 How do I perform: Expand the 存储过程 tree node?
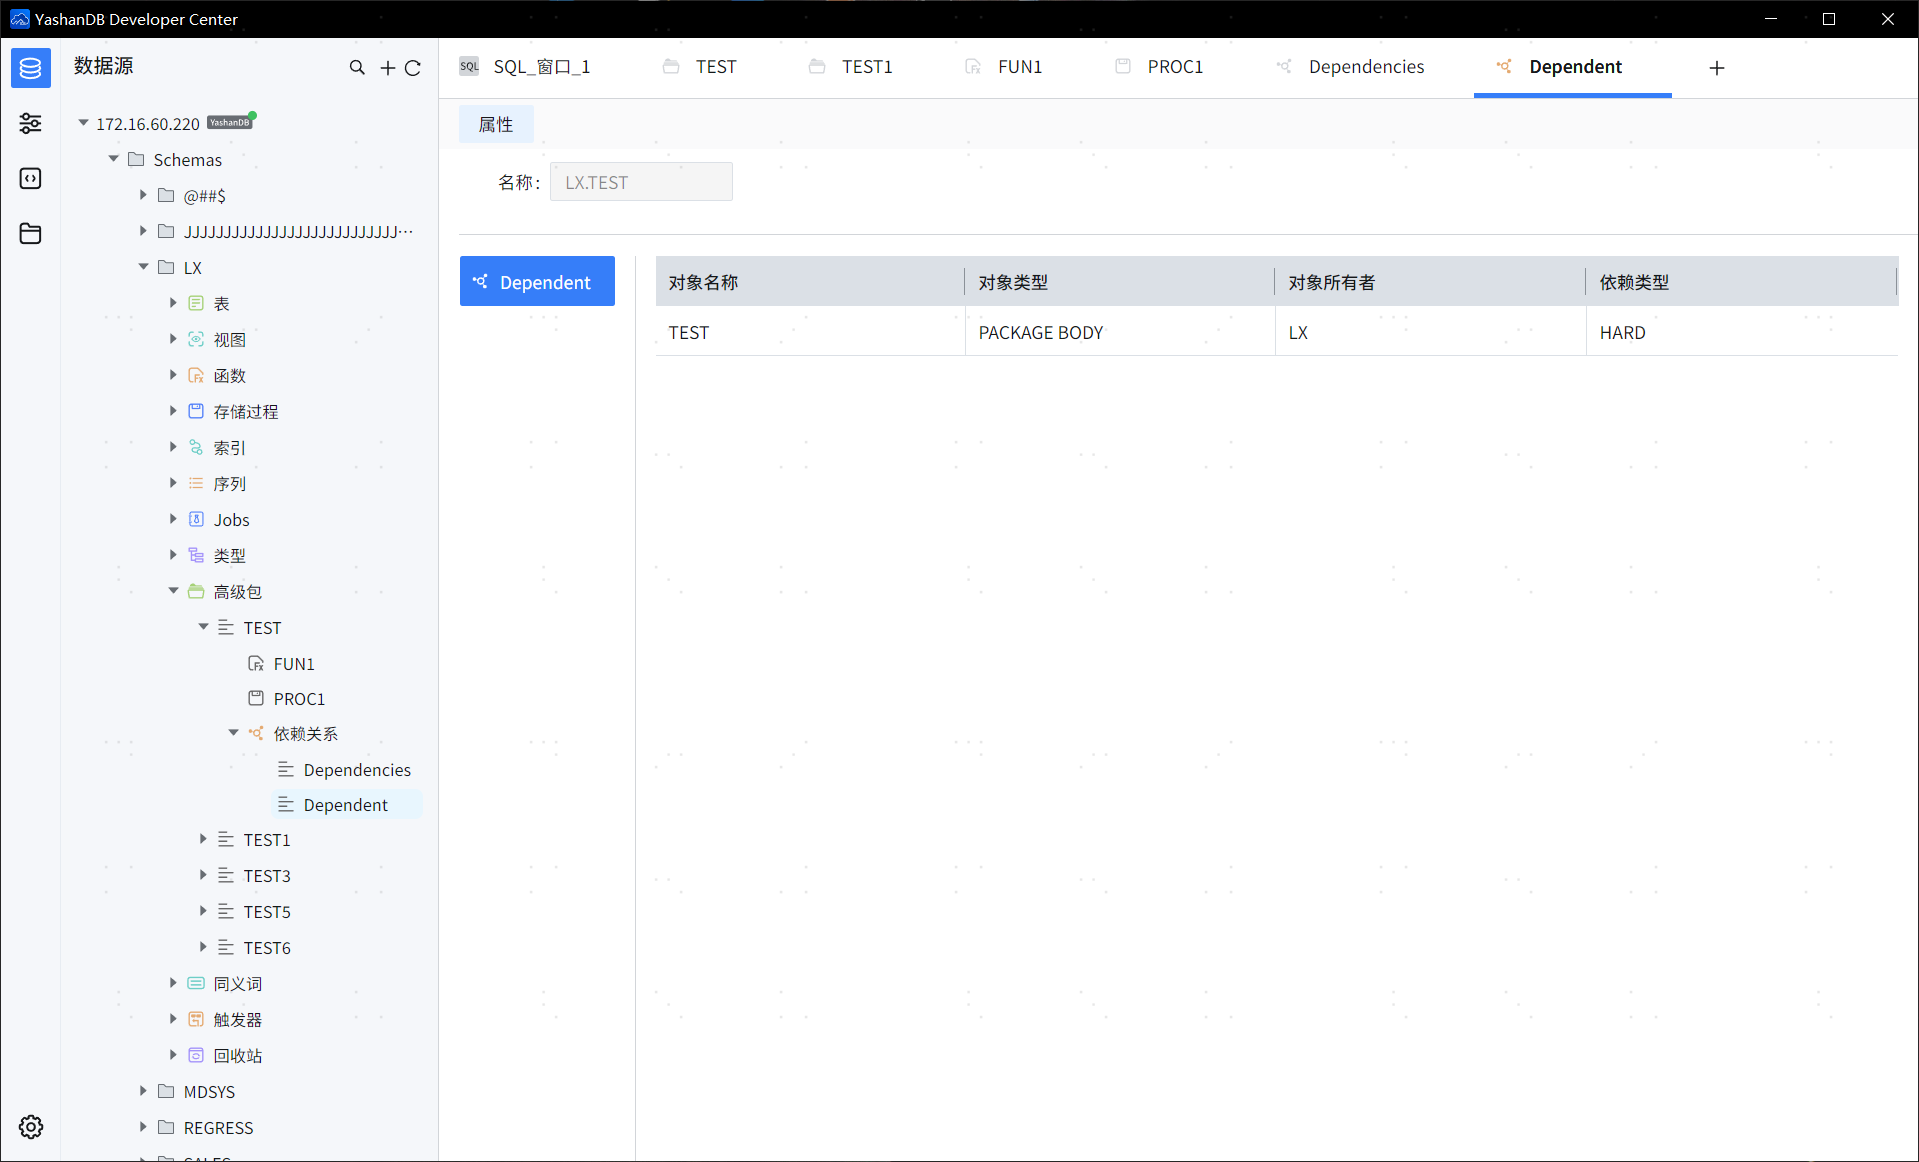173,411
